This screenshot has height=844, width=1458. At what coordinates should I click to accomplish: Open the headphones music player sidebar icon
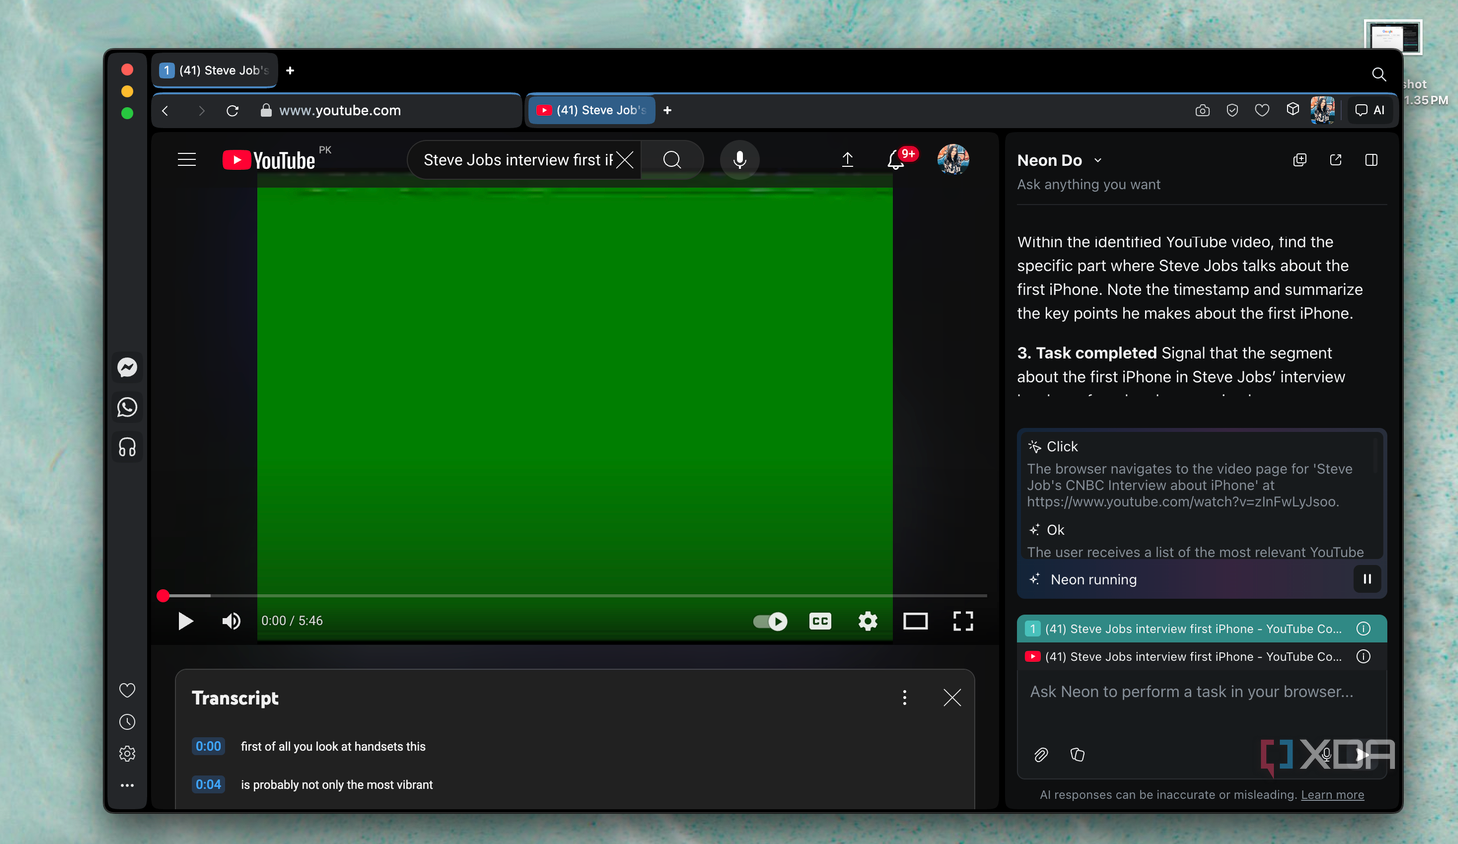(x=127, y=447)
